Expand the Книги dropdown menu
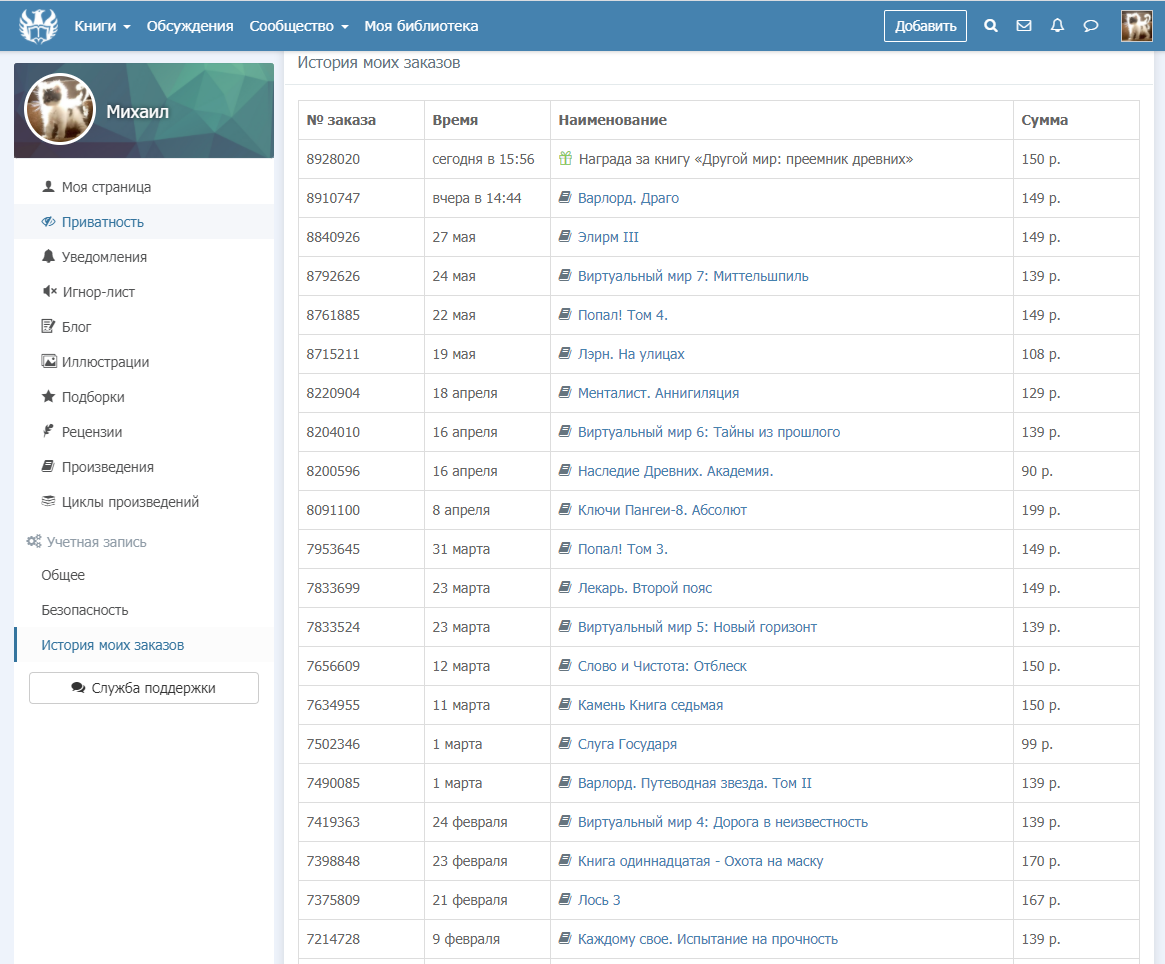 point(102,26)
